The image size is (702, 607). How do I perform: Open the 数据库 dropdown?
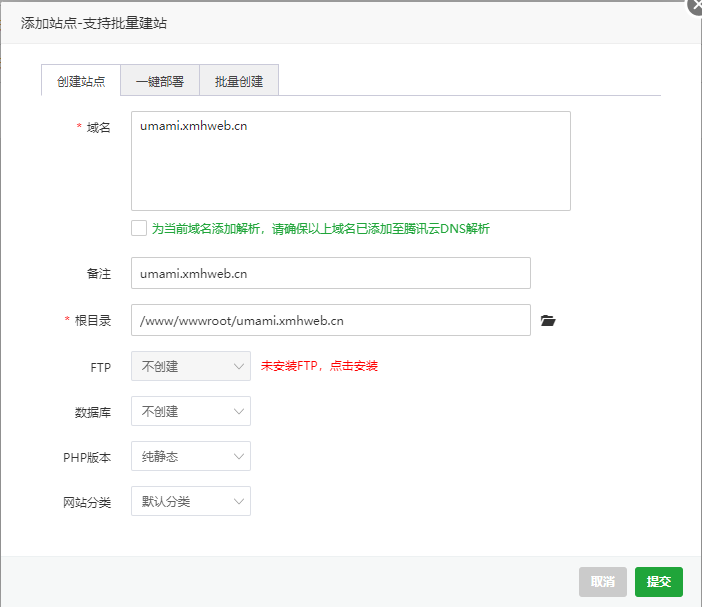[x=191, y=411]
